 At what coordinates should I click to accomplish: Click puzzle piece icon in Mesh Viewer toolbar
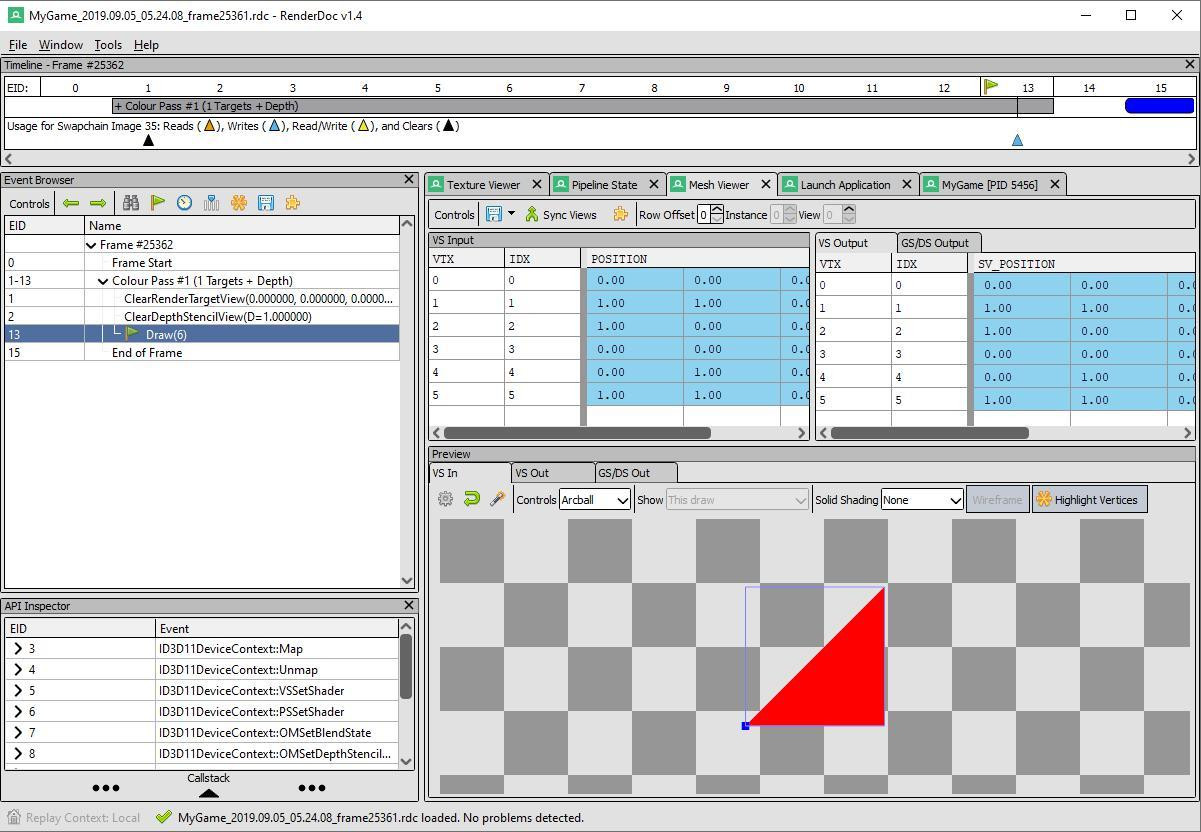point(621,214)
